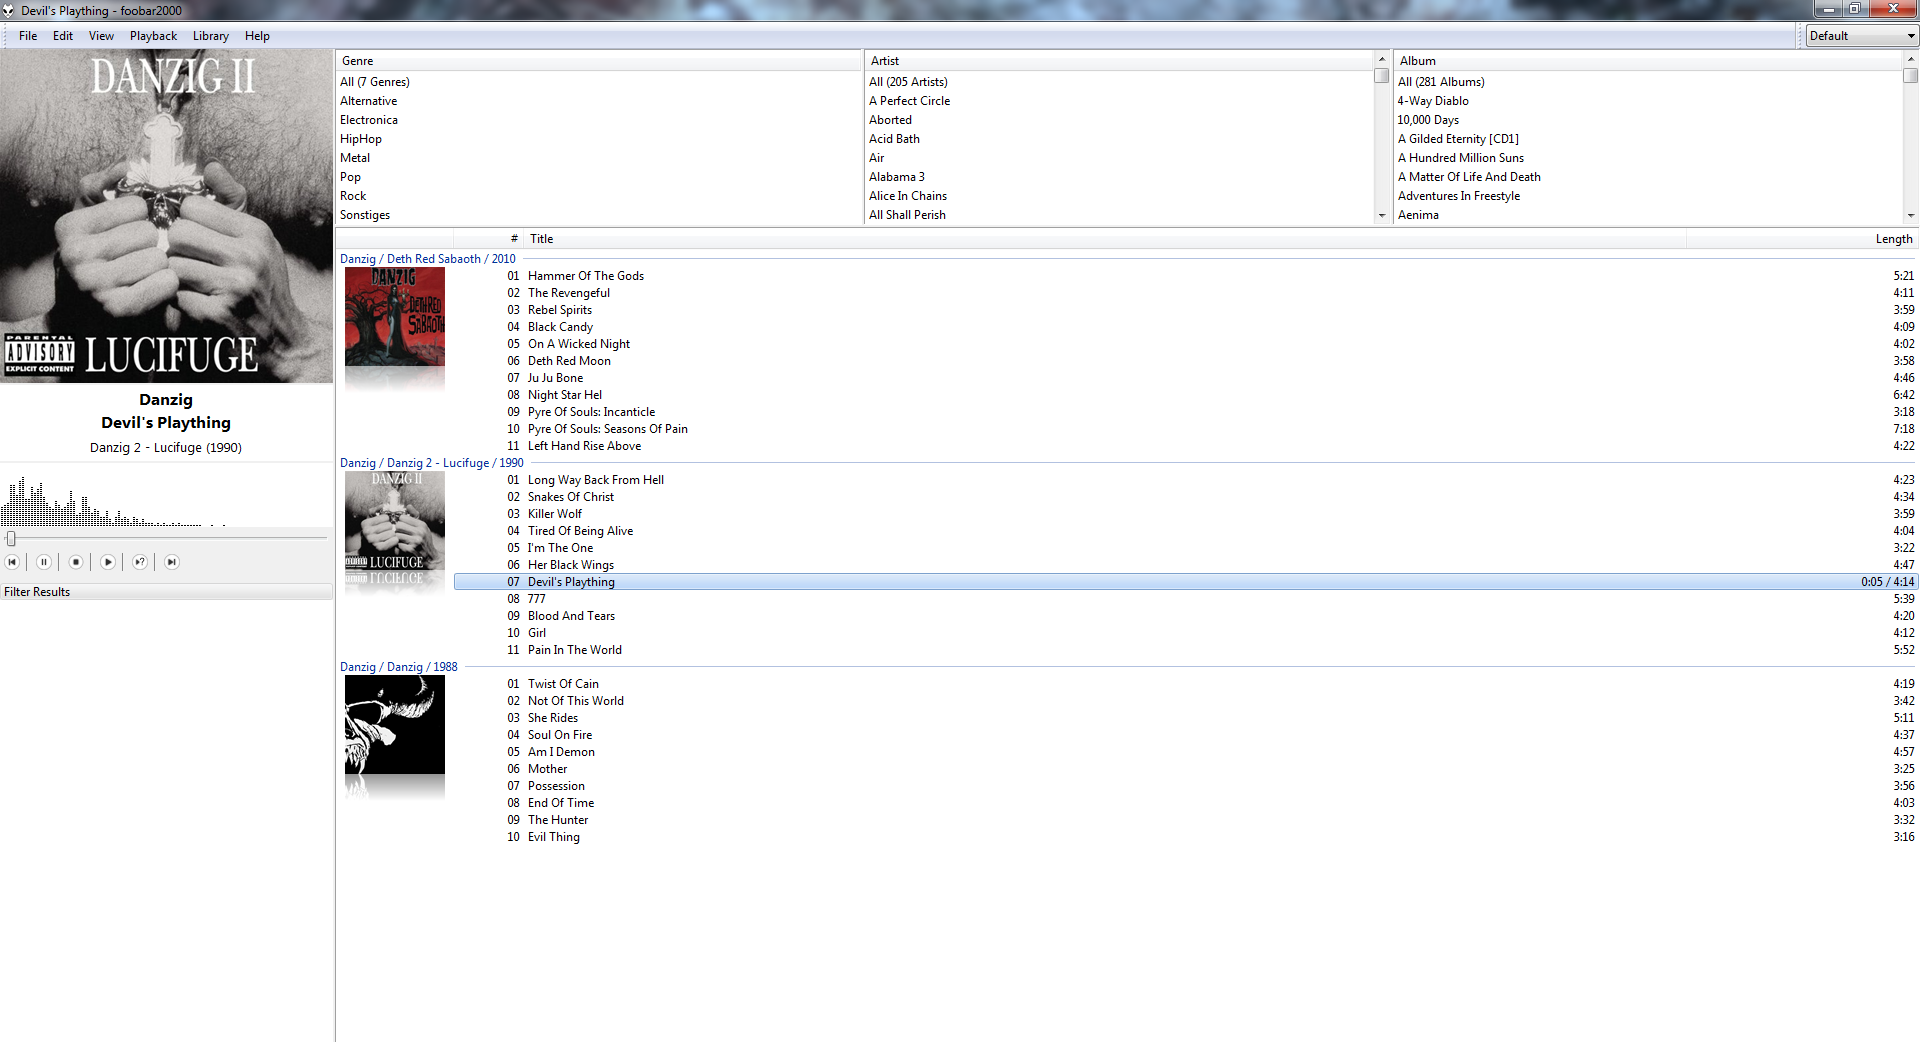Click the seek bar slider handle
This screenshot has width=1920, height=1042.
coord(11,539)
